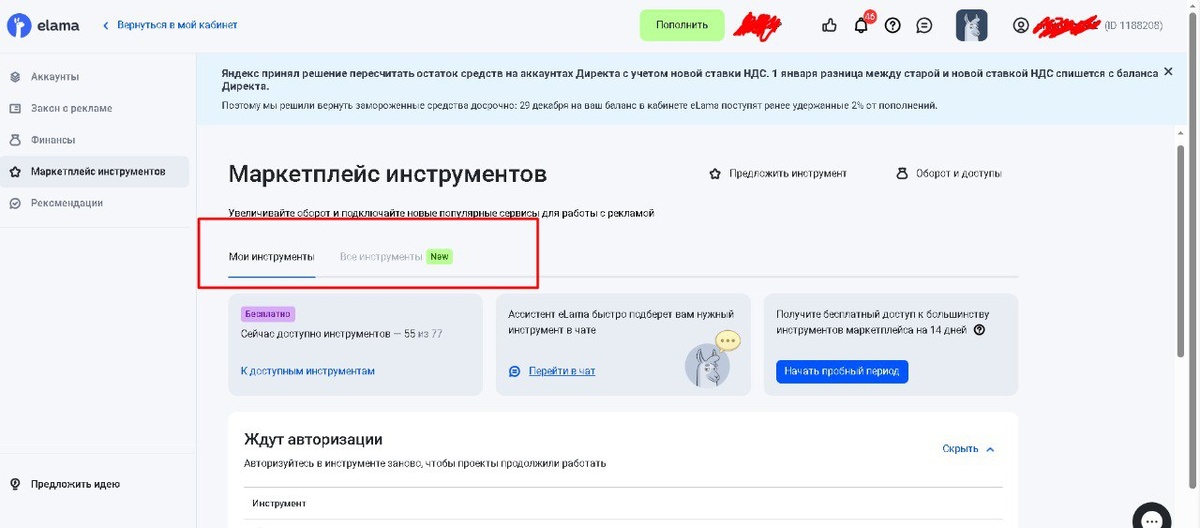The height and width of the screenshot is (528, 1200).
Task: Click the chat bubble icon near Перейти в чат
Action: (x=515, y=371)
